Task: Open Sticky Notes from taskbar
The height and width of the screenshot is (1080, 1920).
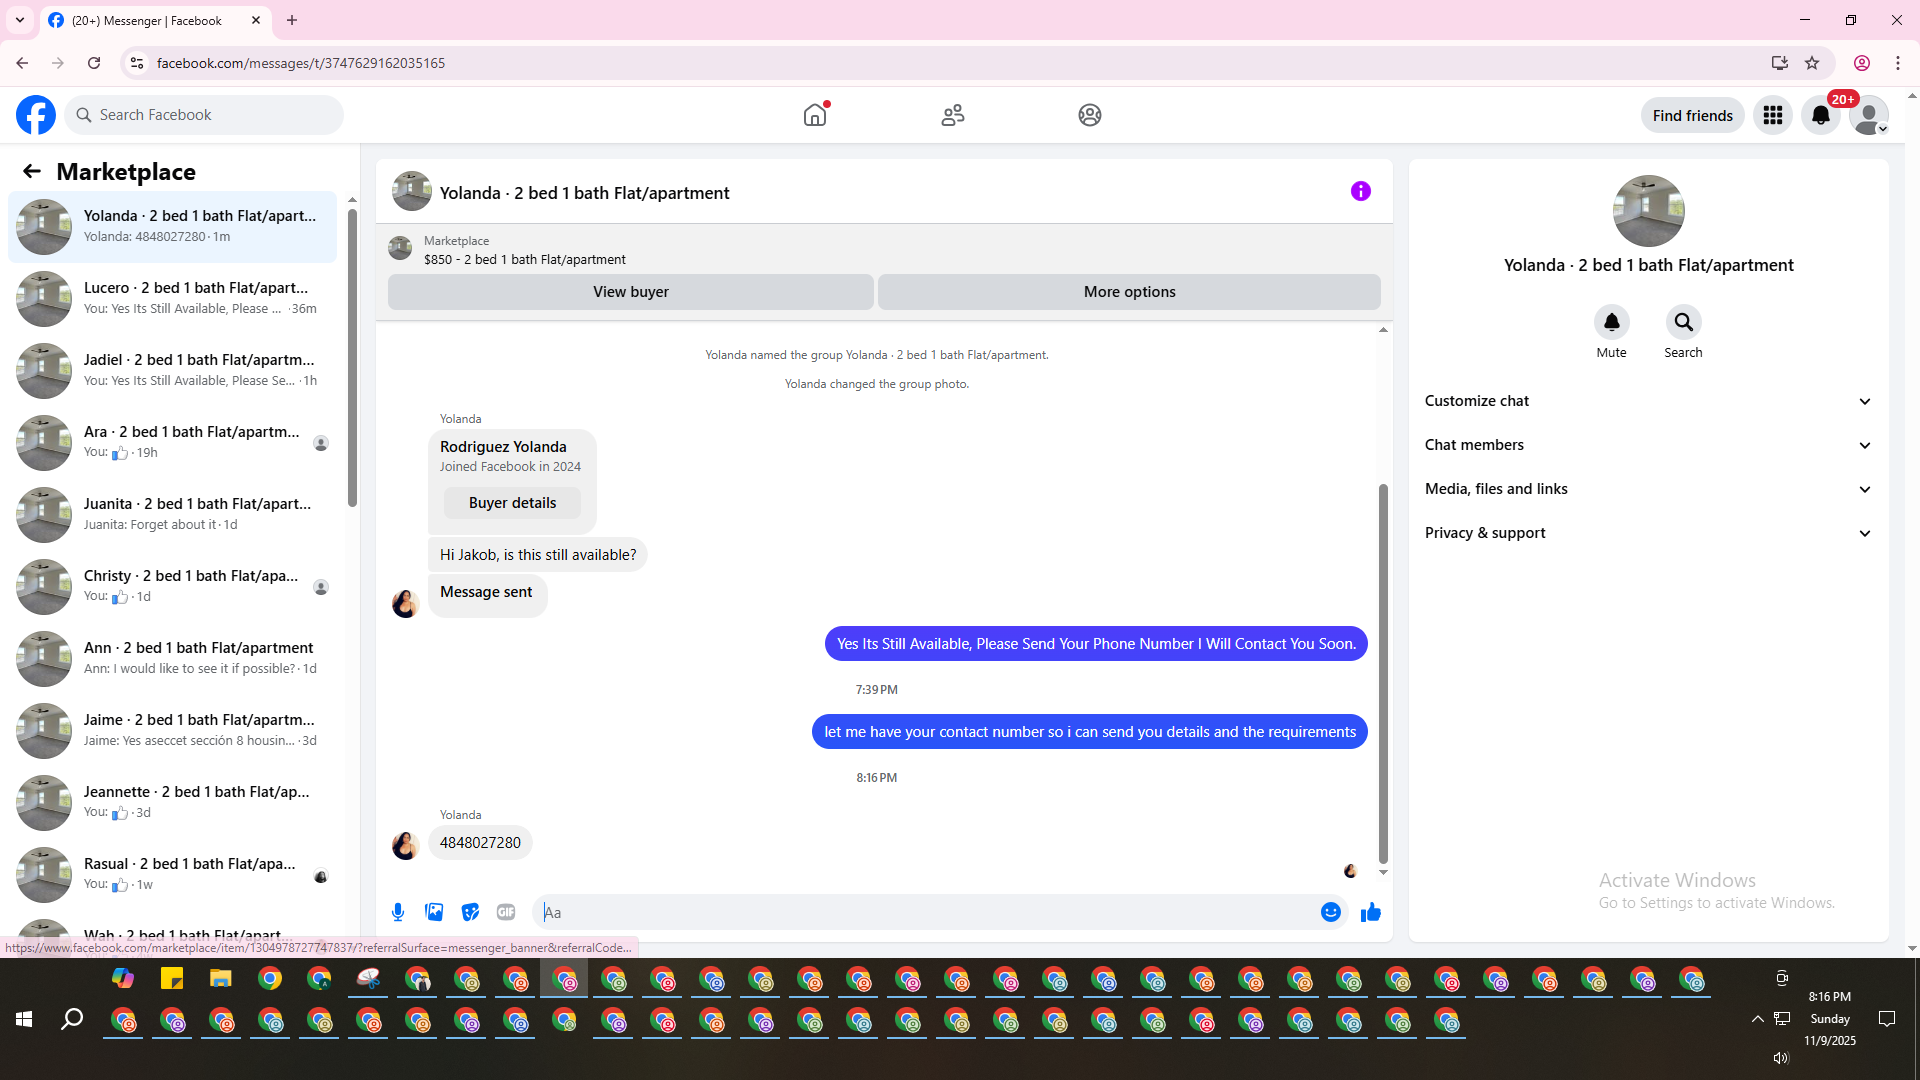Action: click(x=172, y=979)
